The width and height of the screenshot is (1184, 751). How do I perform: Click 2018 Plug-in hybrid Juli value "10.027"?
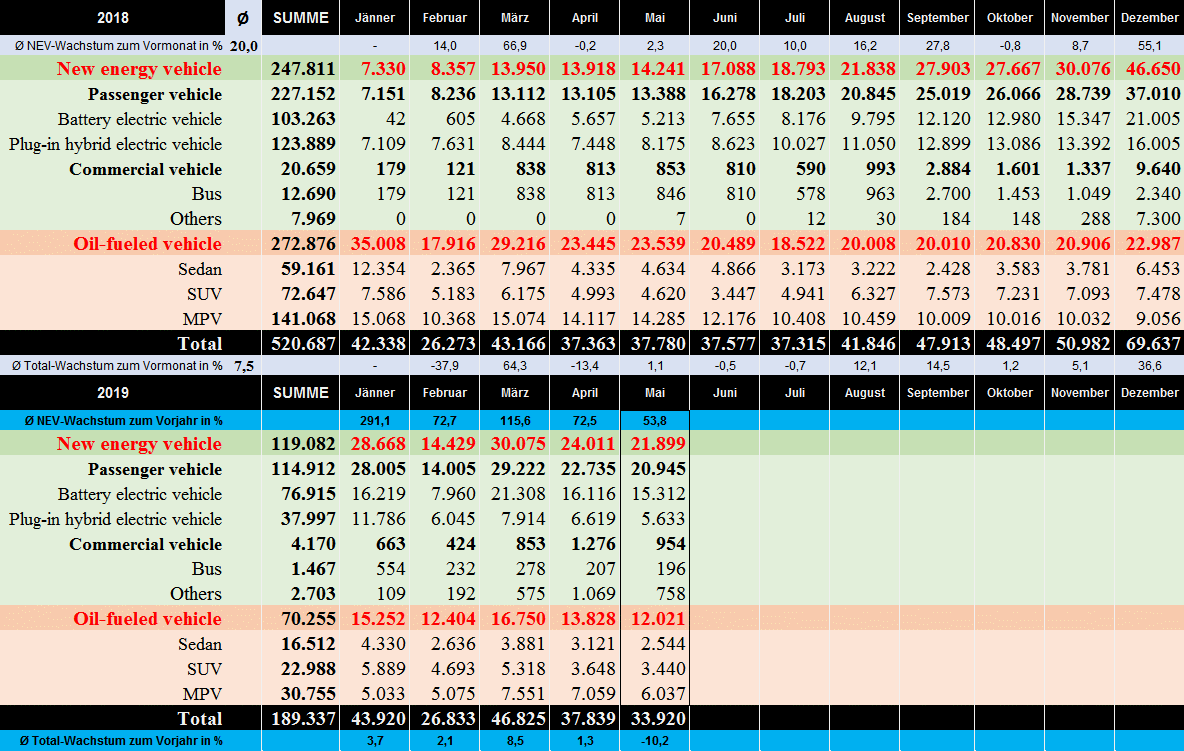coord(798,144)
